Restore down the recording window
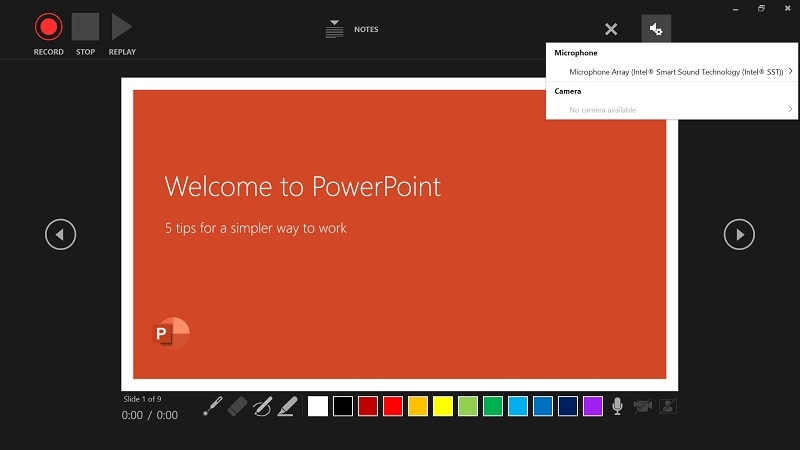Viewport: 800px width, 450px height. coord(761,8)
